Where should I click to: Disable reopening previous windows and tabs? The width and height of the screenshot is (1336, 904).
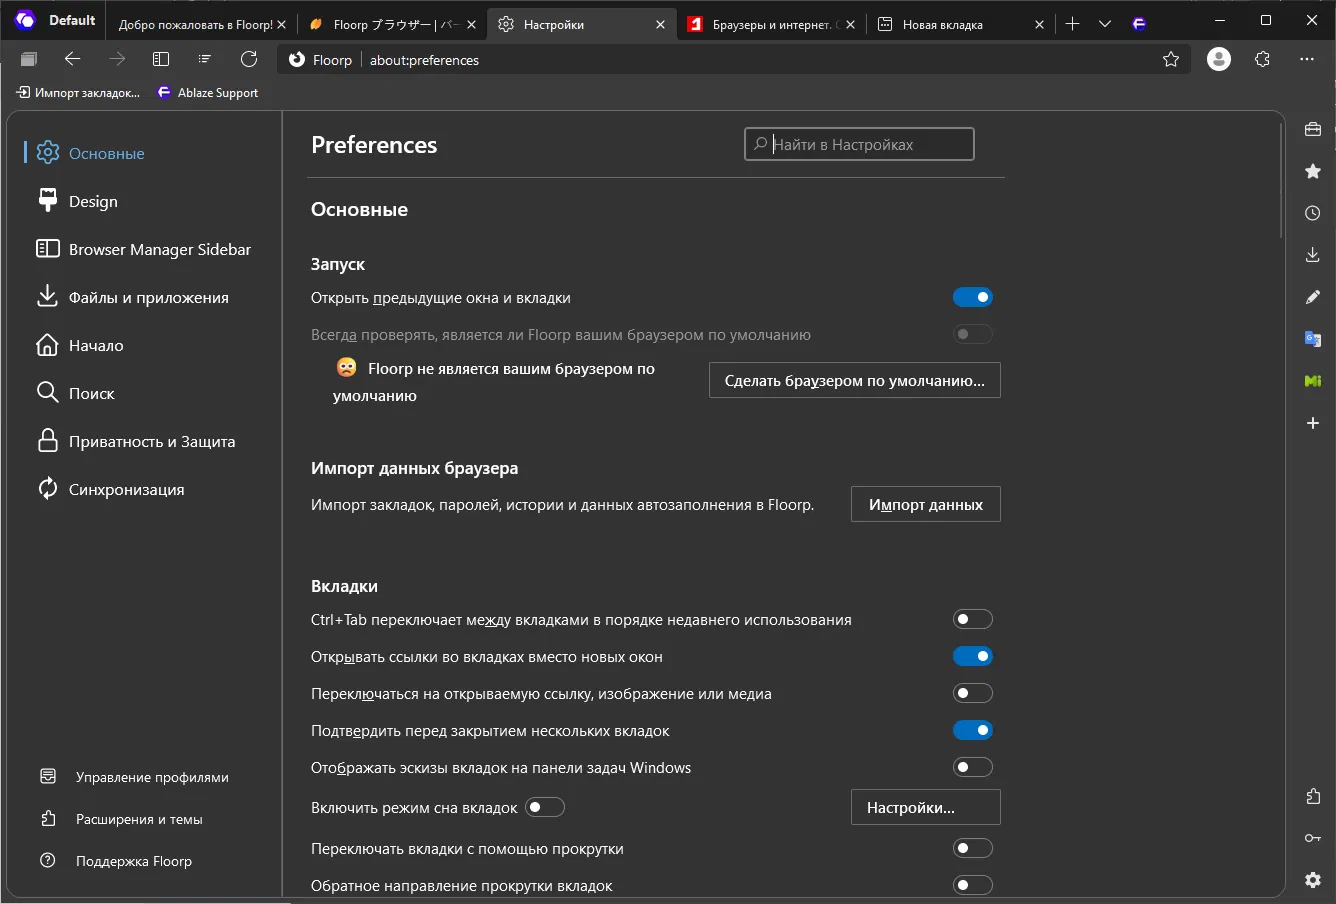[x=972, y=298]
